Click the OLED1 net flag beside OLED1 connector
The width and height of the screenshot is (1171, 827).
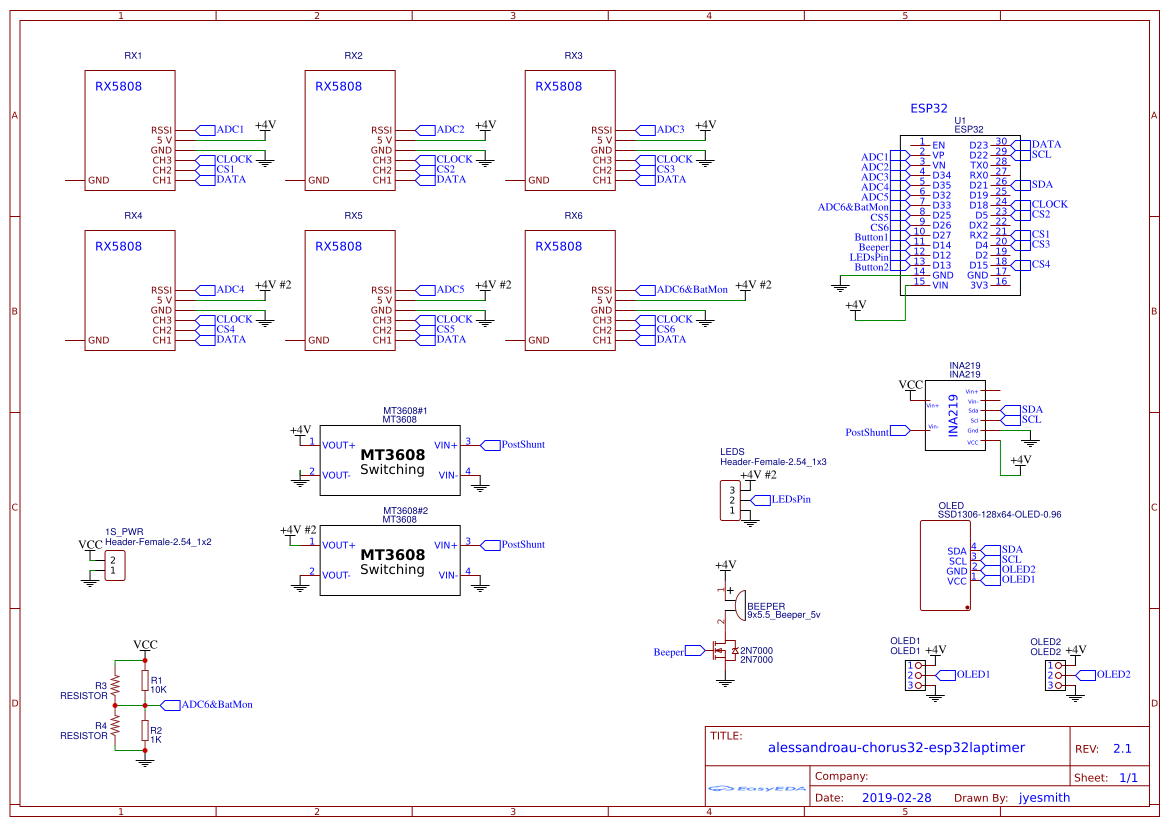coord(963,675)
